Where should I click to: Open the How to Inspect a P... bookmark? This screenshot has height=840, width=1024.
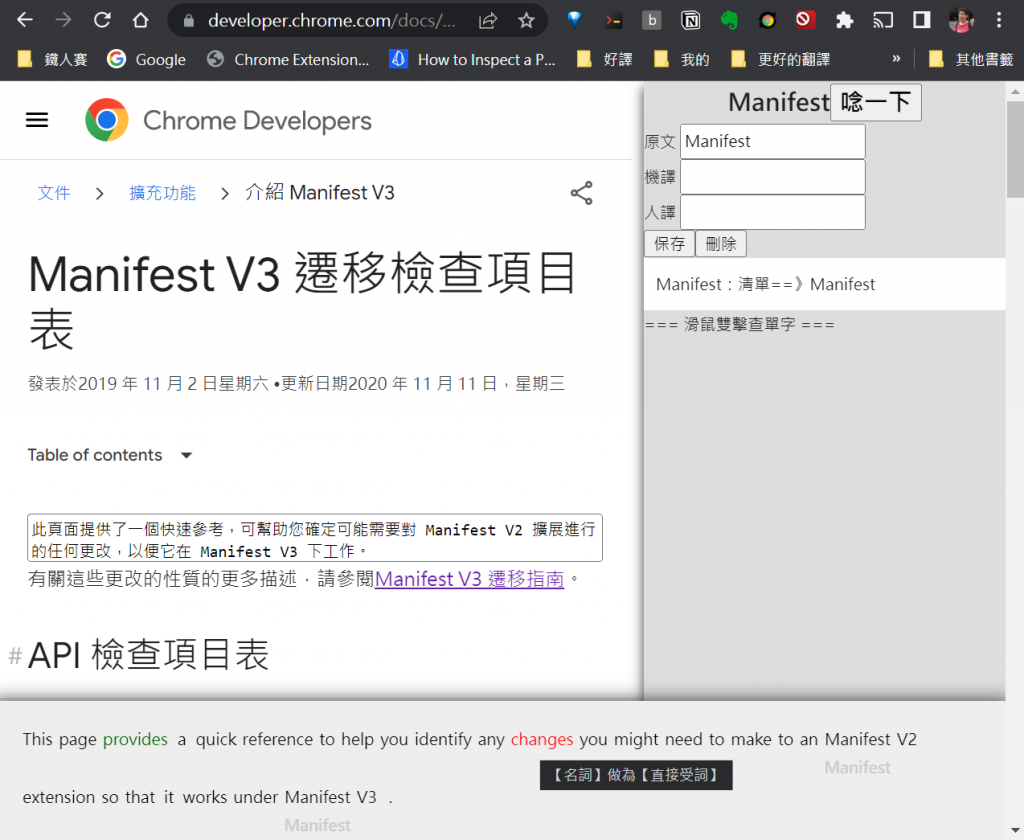pyautogui.click(x=472, y=59)
